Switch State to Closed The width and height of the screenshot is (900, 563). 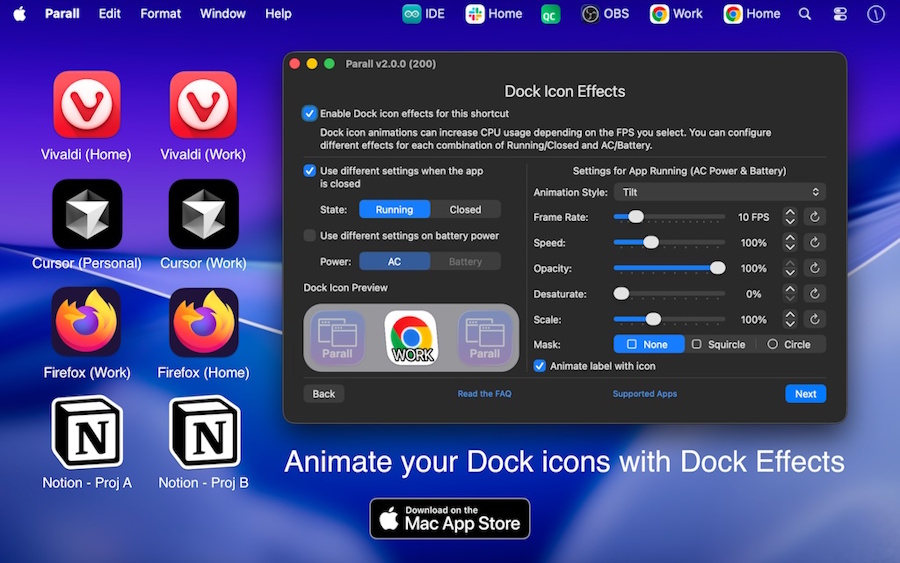coord(465,210)
